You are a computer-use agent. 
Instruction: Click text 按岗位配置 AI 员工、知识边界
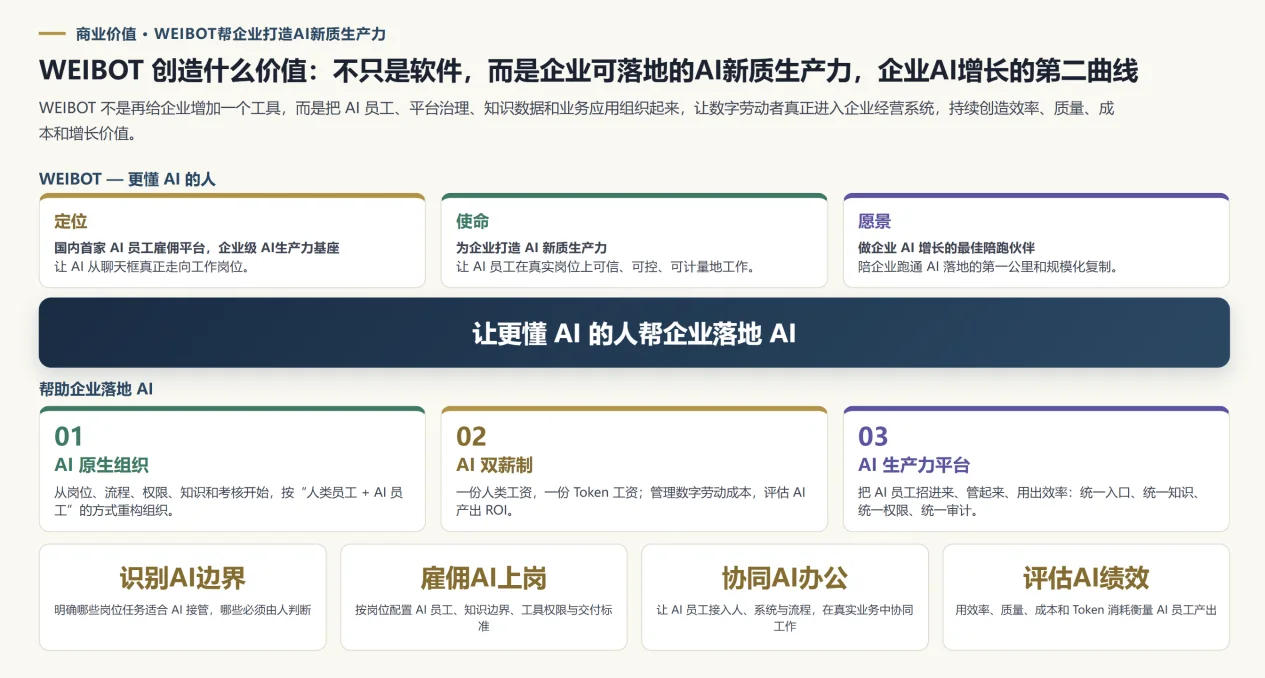(484, 617)
